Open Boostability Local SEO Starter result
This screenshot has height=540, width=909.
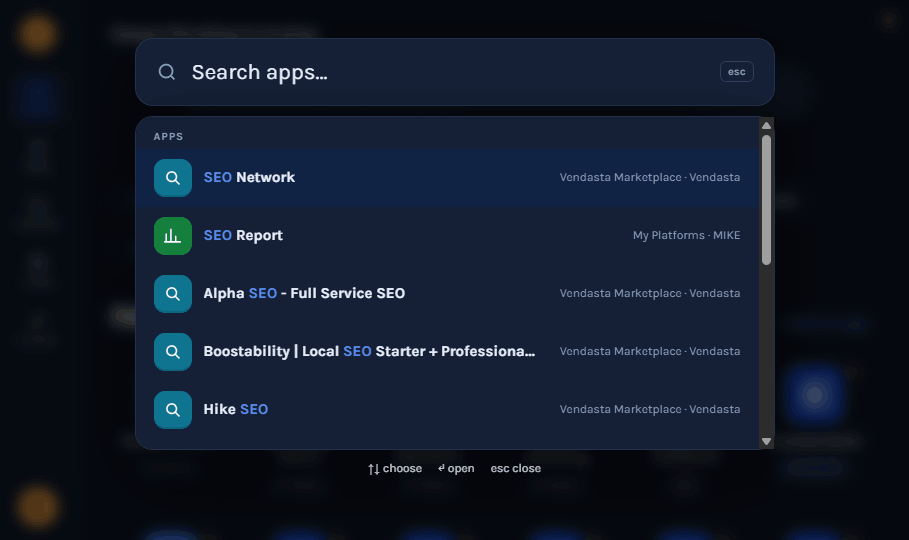coord(447,351)
